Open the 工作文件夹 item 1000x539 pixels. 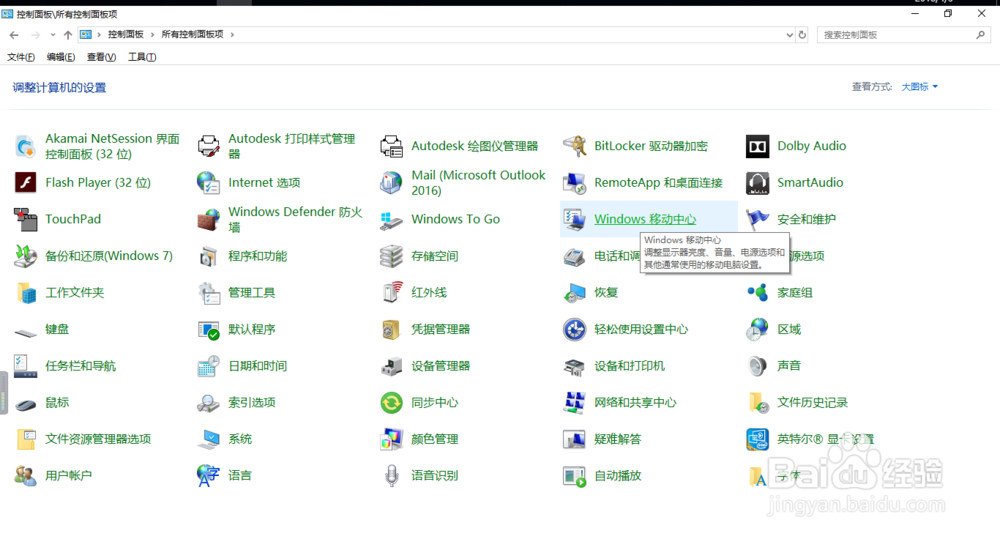click(x=74, y=293)
